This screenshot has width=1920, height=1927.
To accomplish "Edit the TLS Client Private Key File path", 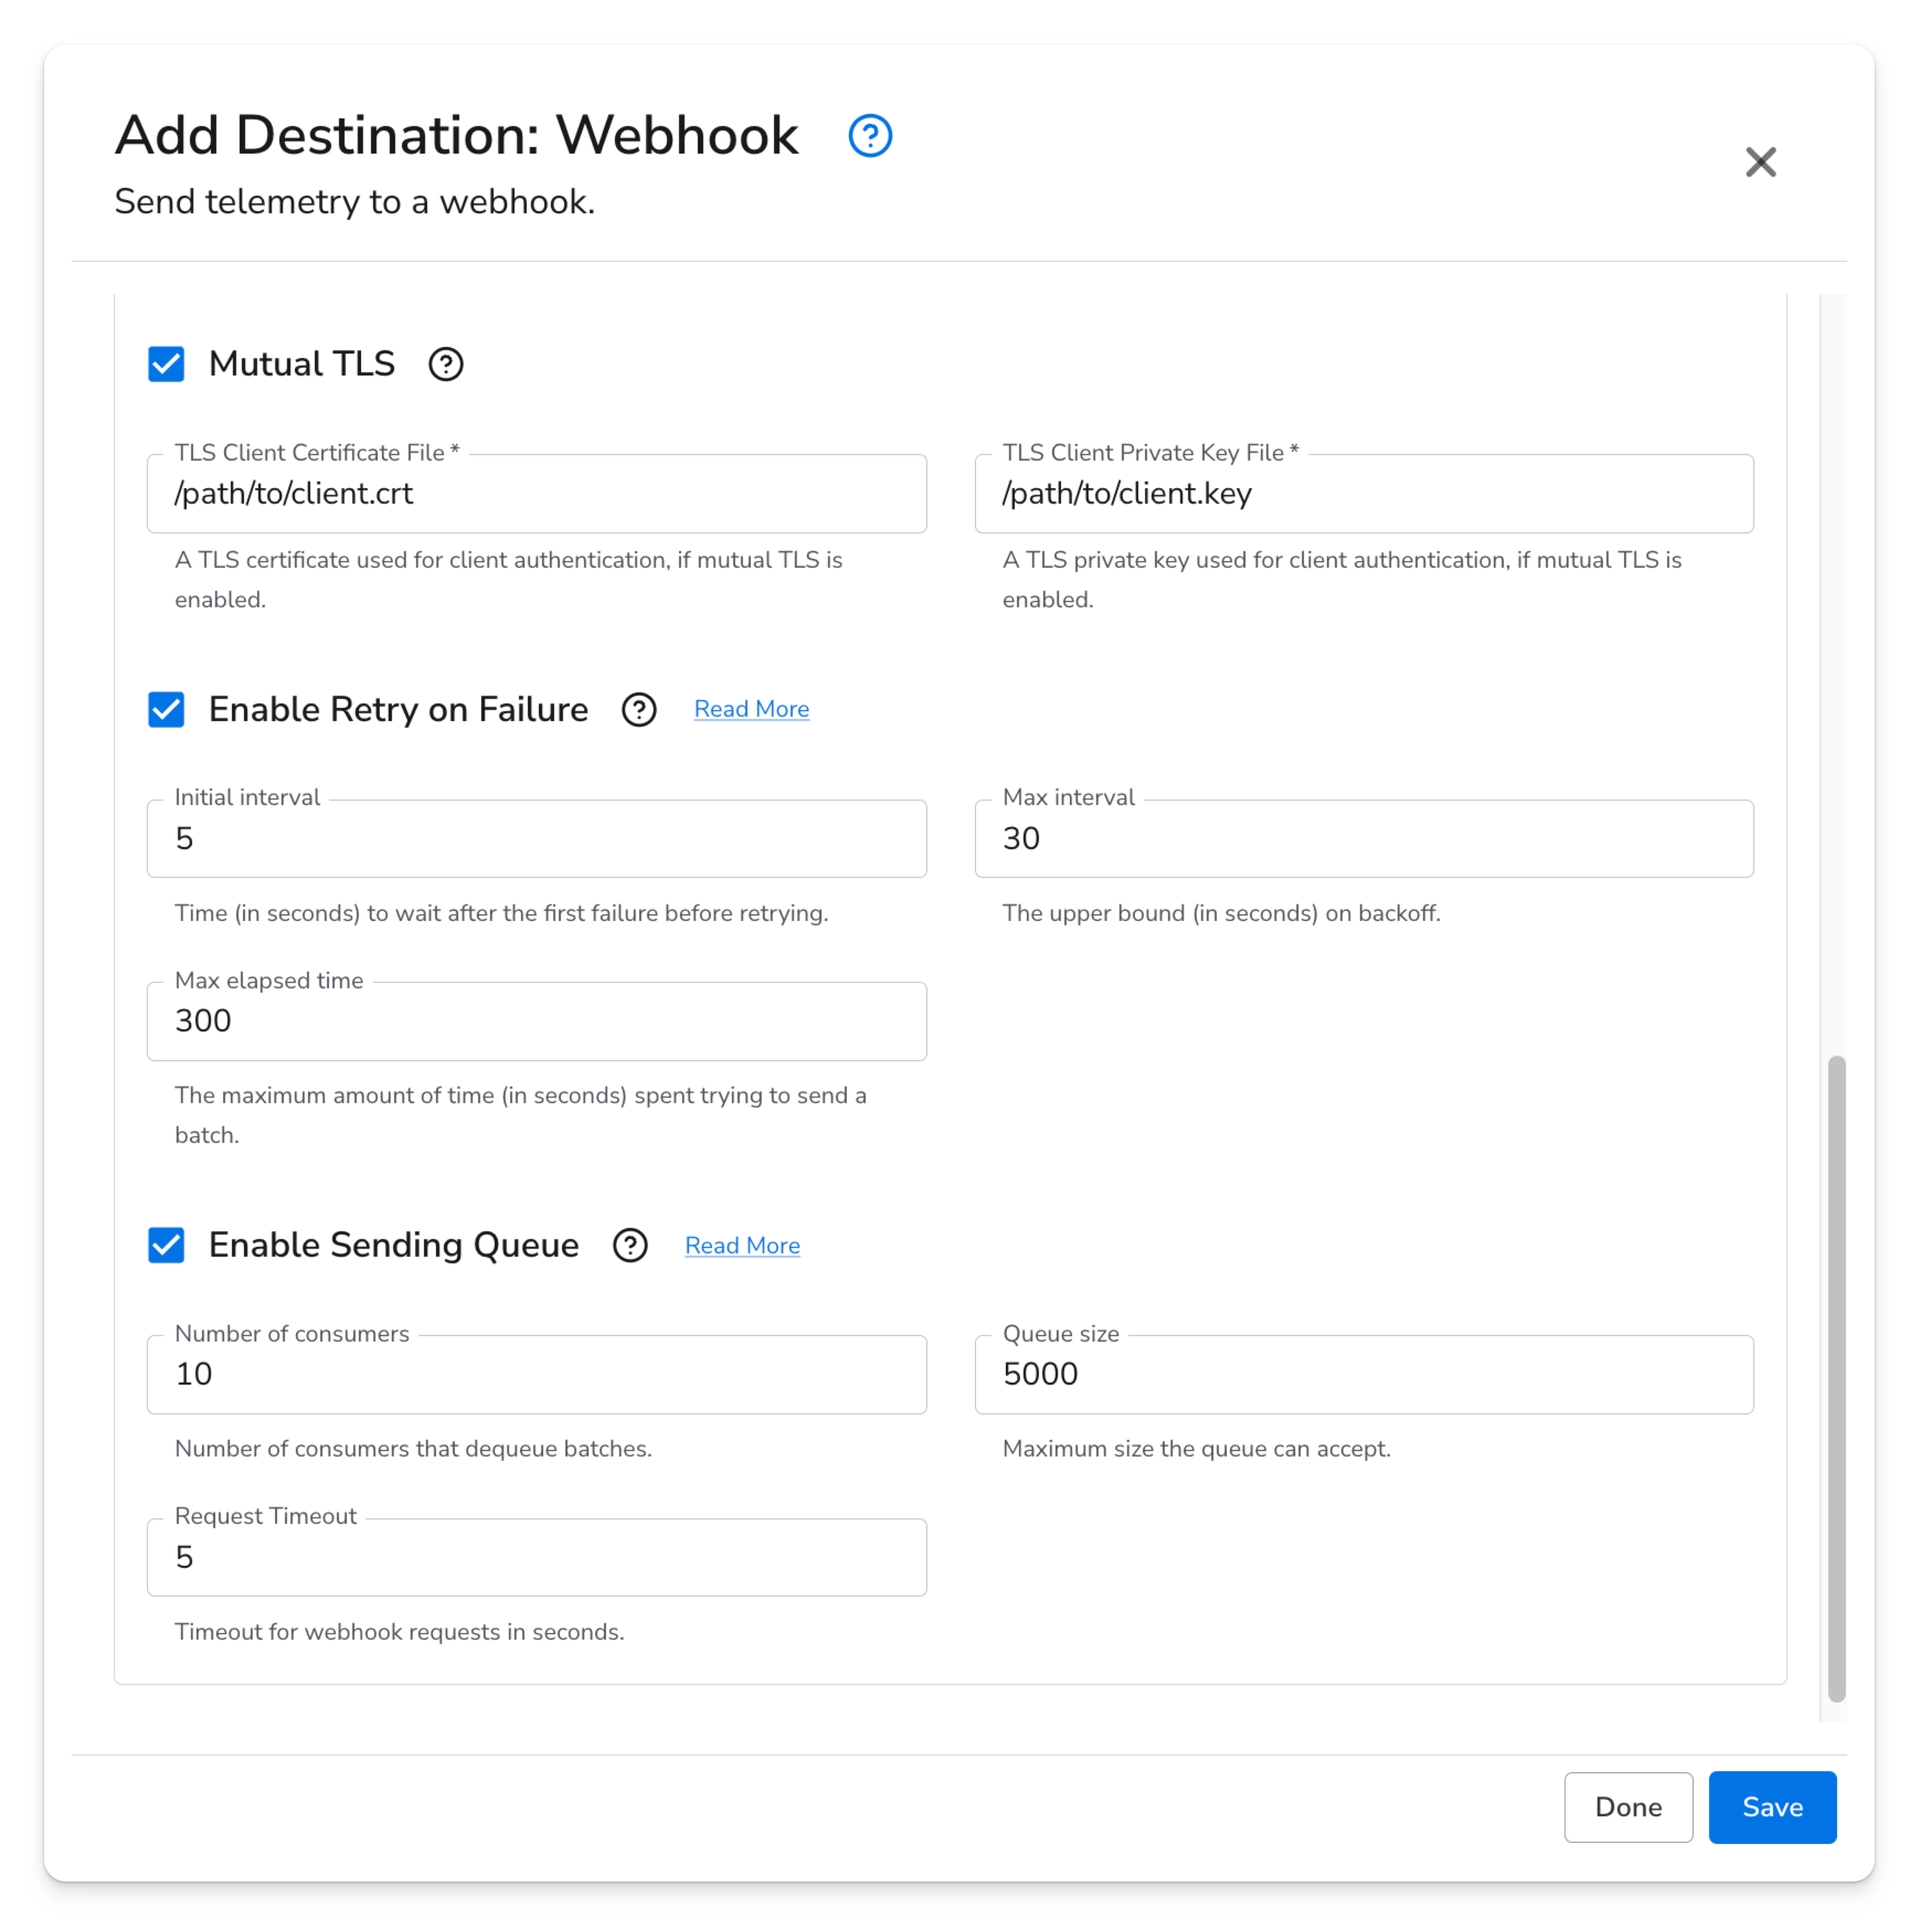I will [1364, 493].
